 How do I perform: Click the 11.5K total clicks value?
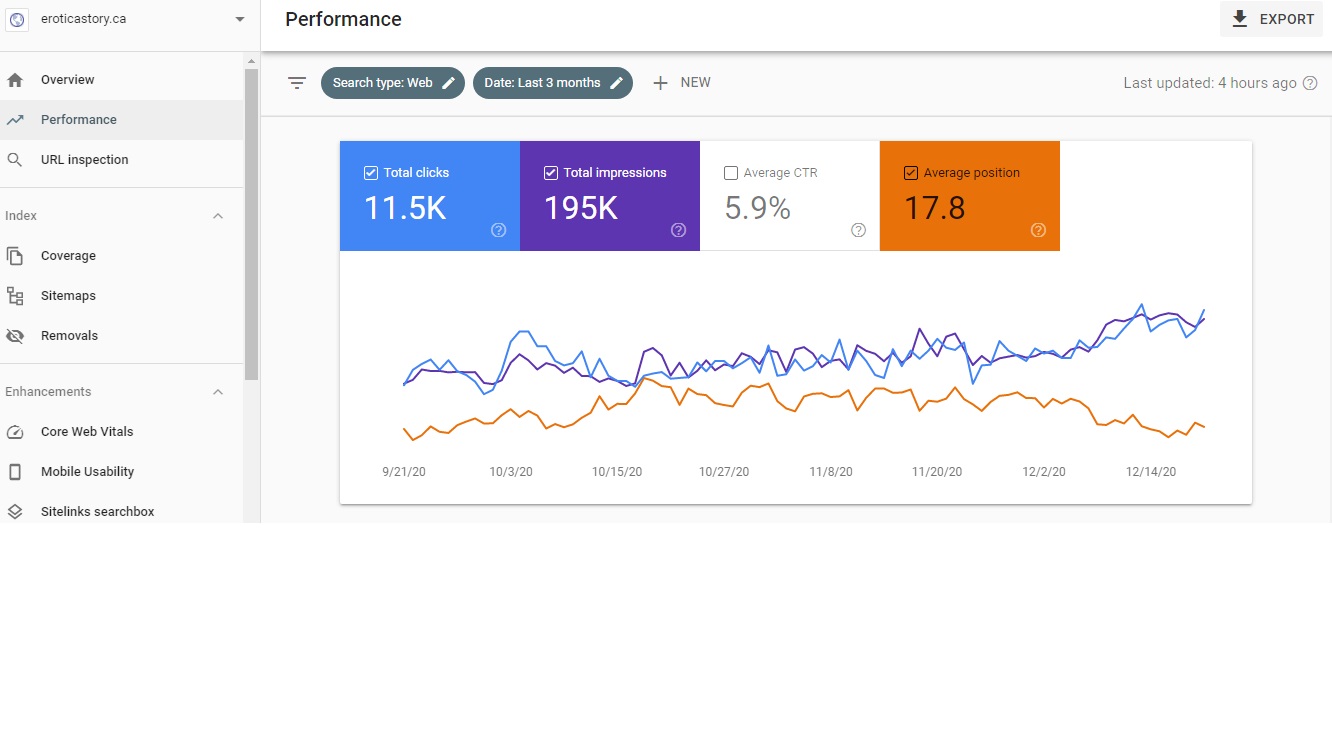click(405, 208)
